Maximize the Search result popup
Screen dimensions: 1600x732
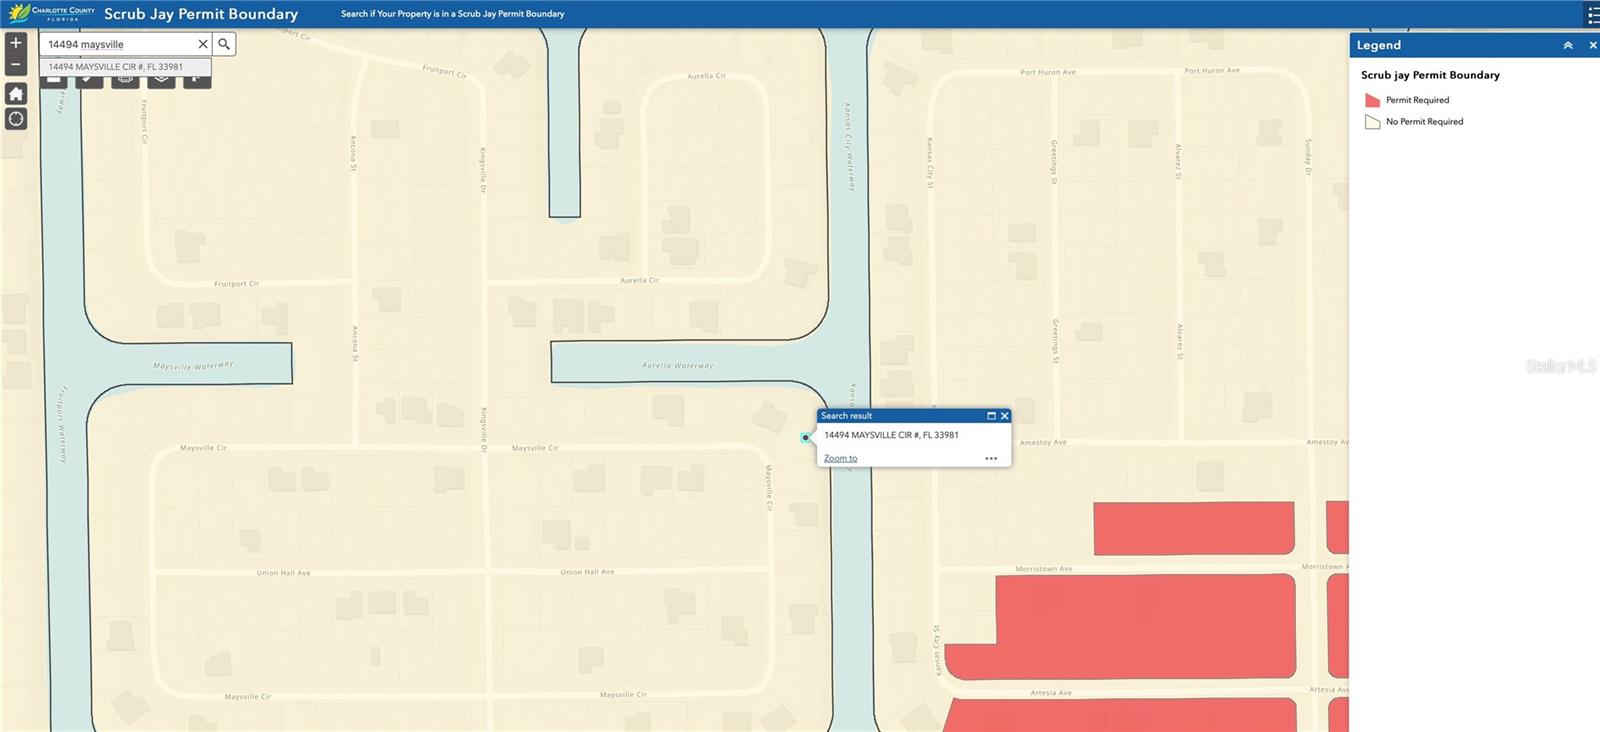coord(991,416)
